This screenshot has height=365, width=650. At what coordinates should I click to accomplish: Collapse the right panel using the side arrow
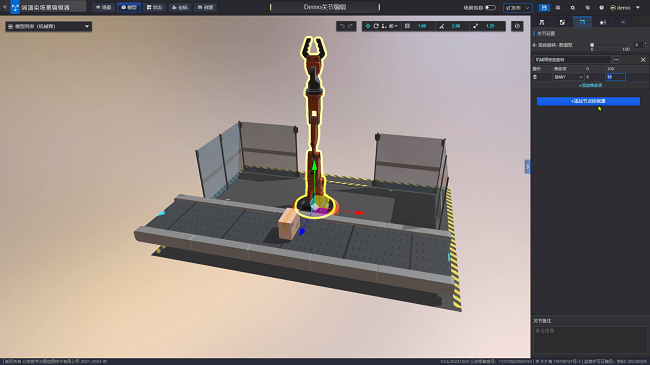(527, 167)
